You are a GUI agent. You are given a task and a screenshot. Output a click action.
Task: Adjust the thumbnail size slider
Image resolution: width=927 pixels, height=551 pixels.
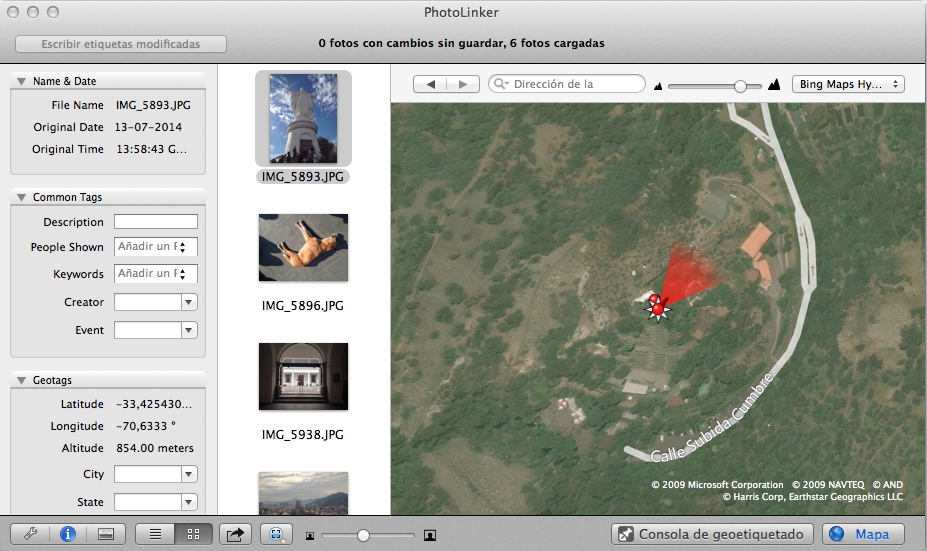pyautogui.click(x=363, y=535)
